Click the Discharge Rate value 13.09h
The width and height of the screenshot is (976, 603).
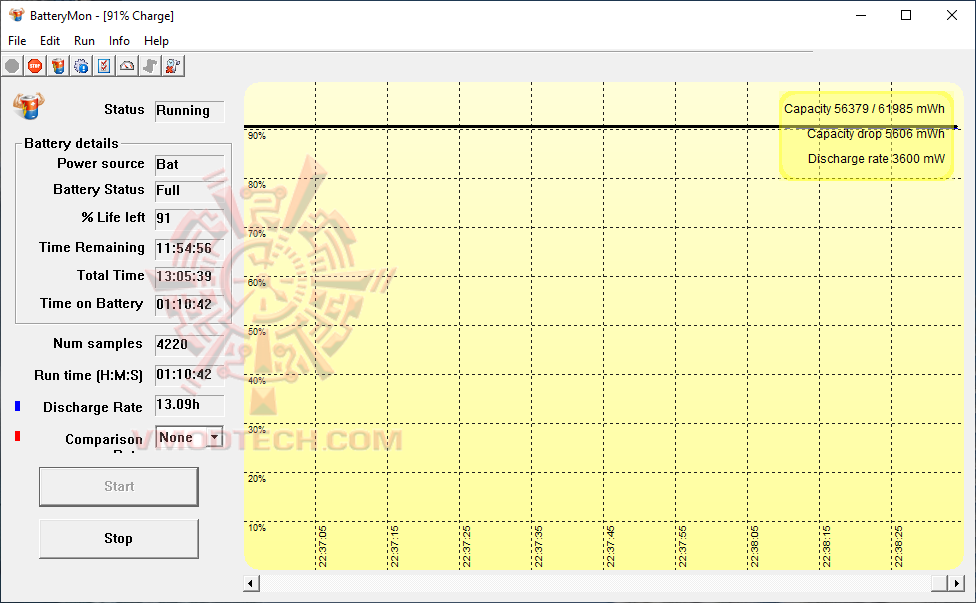coord(189,404)
